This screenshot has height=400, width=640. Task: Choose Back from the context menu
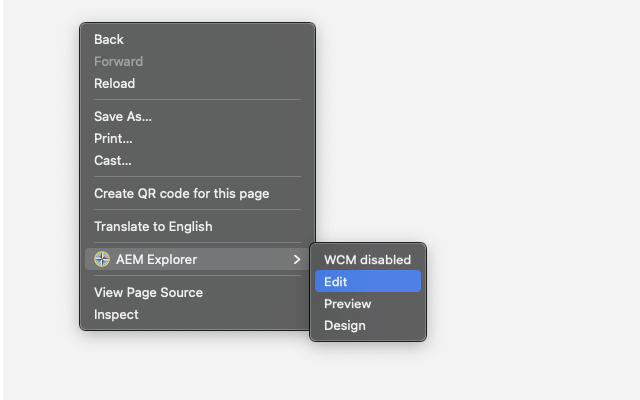(197, 40)
